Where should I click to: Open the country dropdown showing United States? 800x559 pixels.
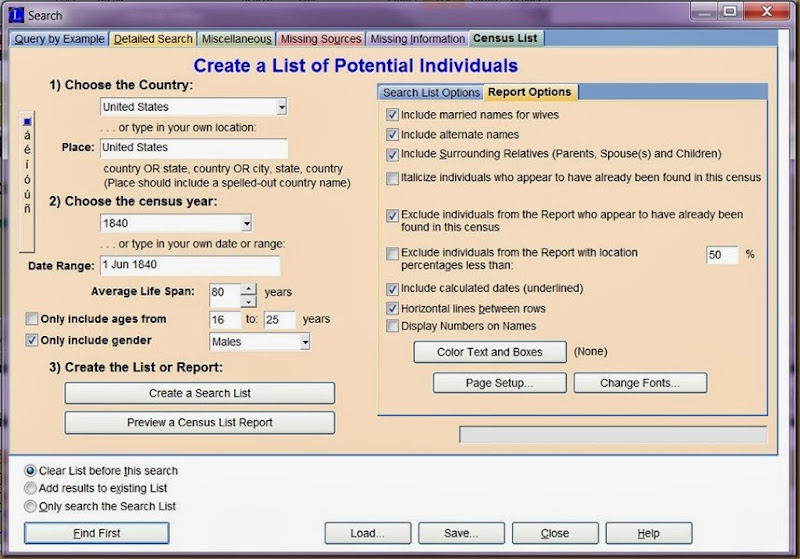coord(282,107)
